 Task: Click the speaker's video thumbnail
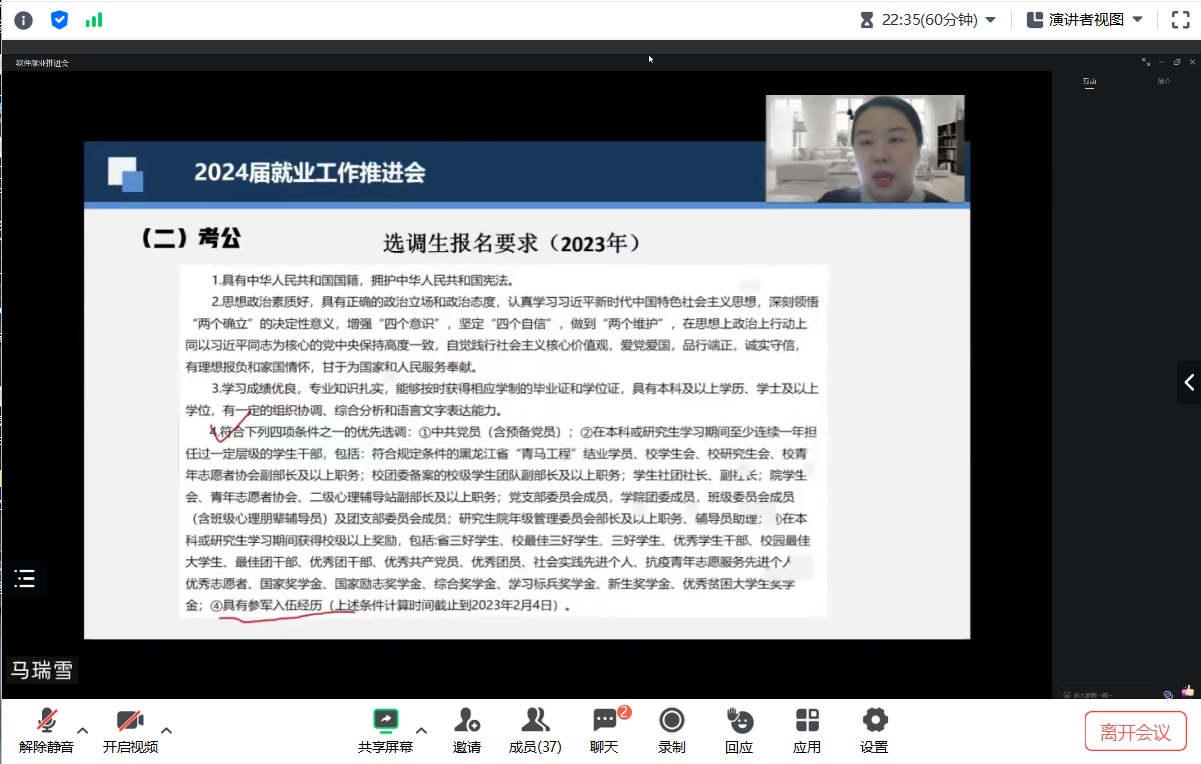click(865, 149)
